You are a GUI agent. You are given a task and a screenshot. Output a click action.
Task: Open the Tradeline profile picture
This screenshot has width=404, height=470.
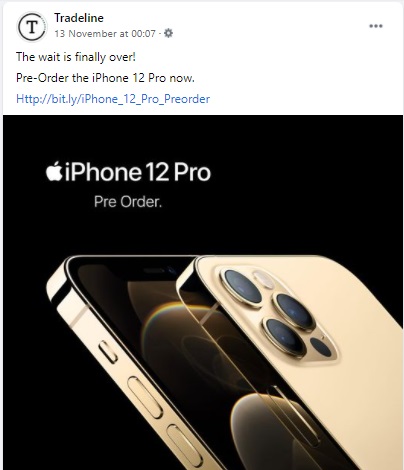point(32,27)
